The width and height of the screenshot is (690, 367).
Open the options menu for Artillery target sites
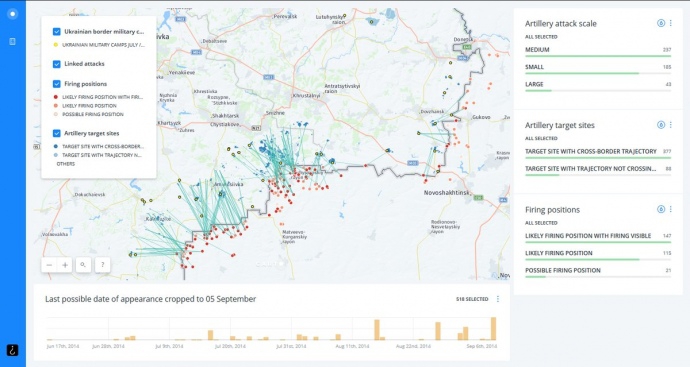pos(671,125)
